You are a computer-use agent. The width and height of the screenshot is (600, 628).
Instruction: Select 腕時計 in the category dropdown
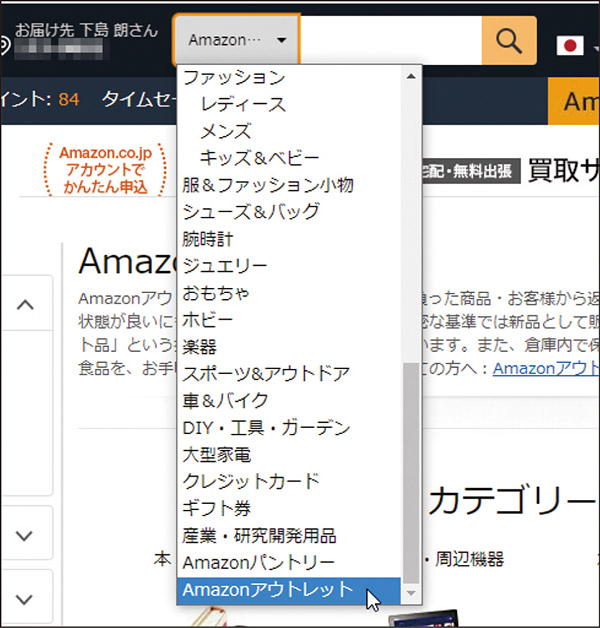206,239
